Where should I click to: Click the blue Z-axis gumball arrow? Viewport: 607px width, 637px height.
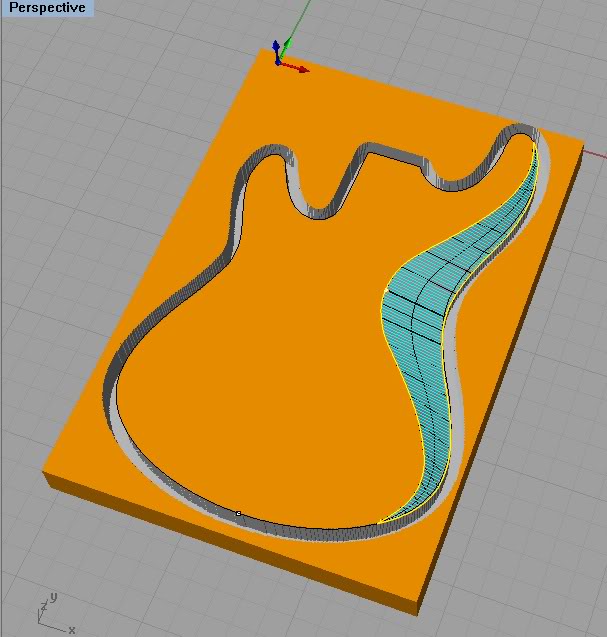pyautogui.click(x=276, y=50)
